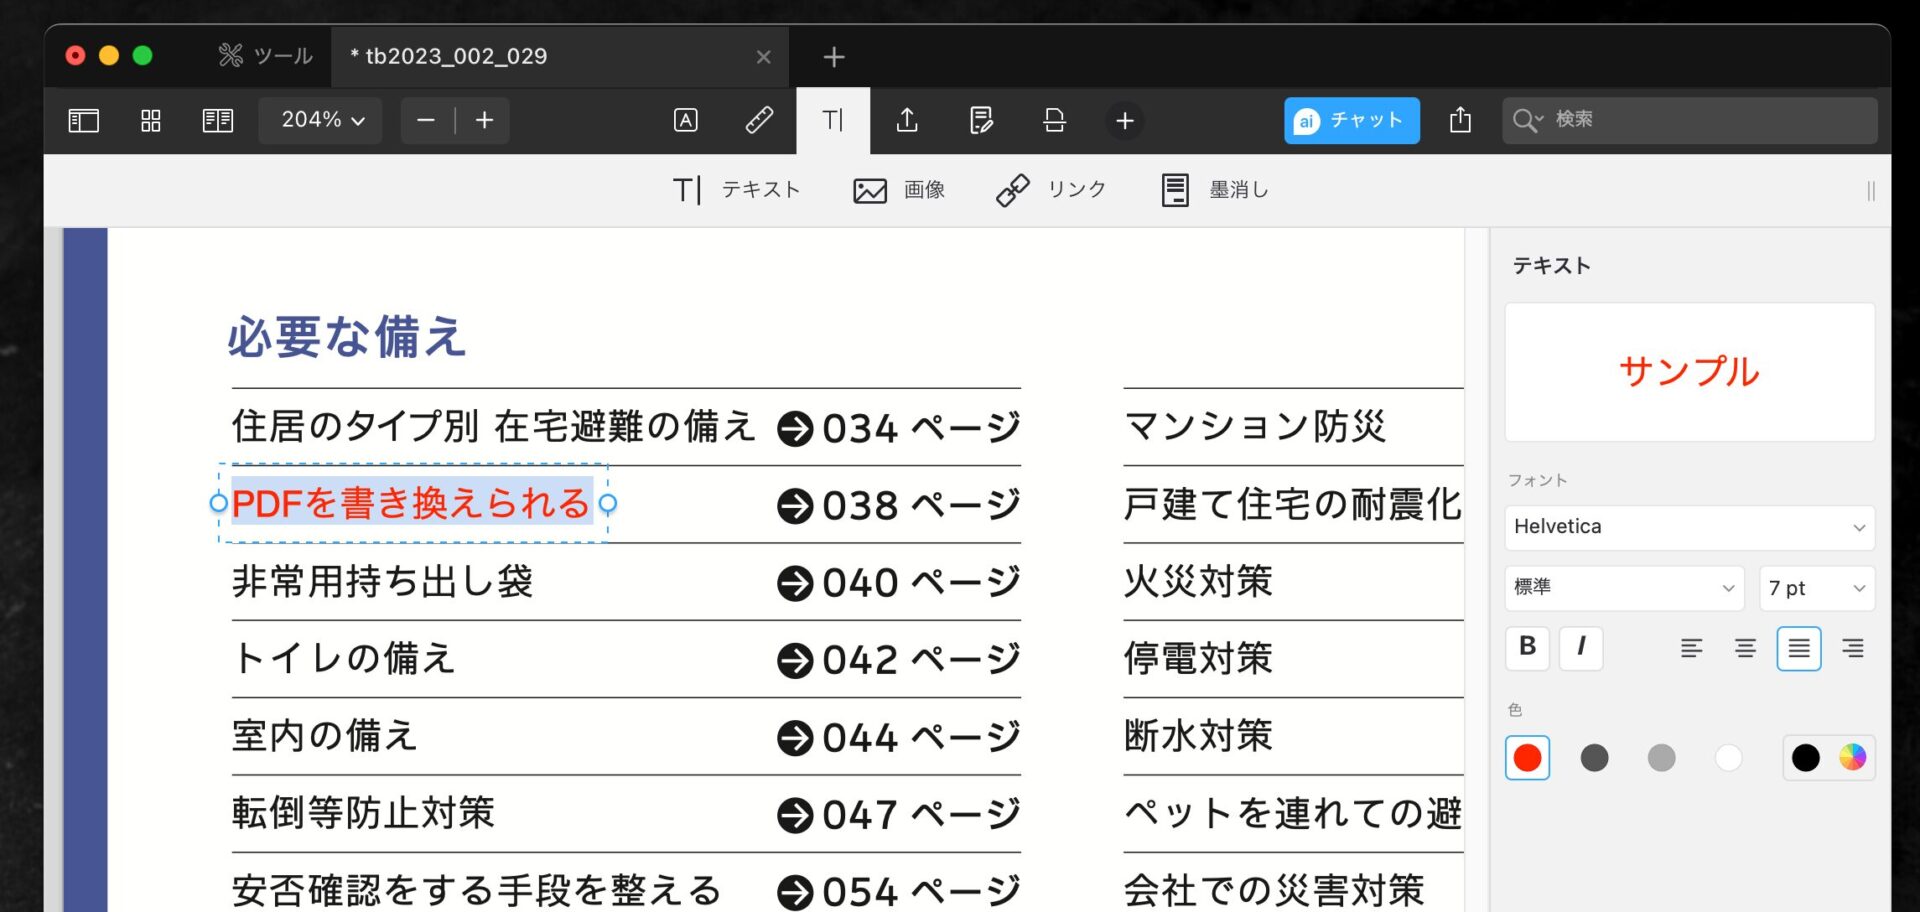This screenshot has width=1920, height=912.
Task: Pick the red color swatch
Action: [1527, 758]
